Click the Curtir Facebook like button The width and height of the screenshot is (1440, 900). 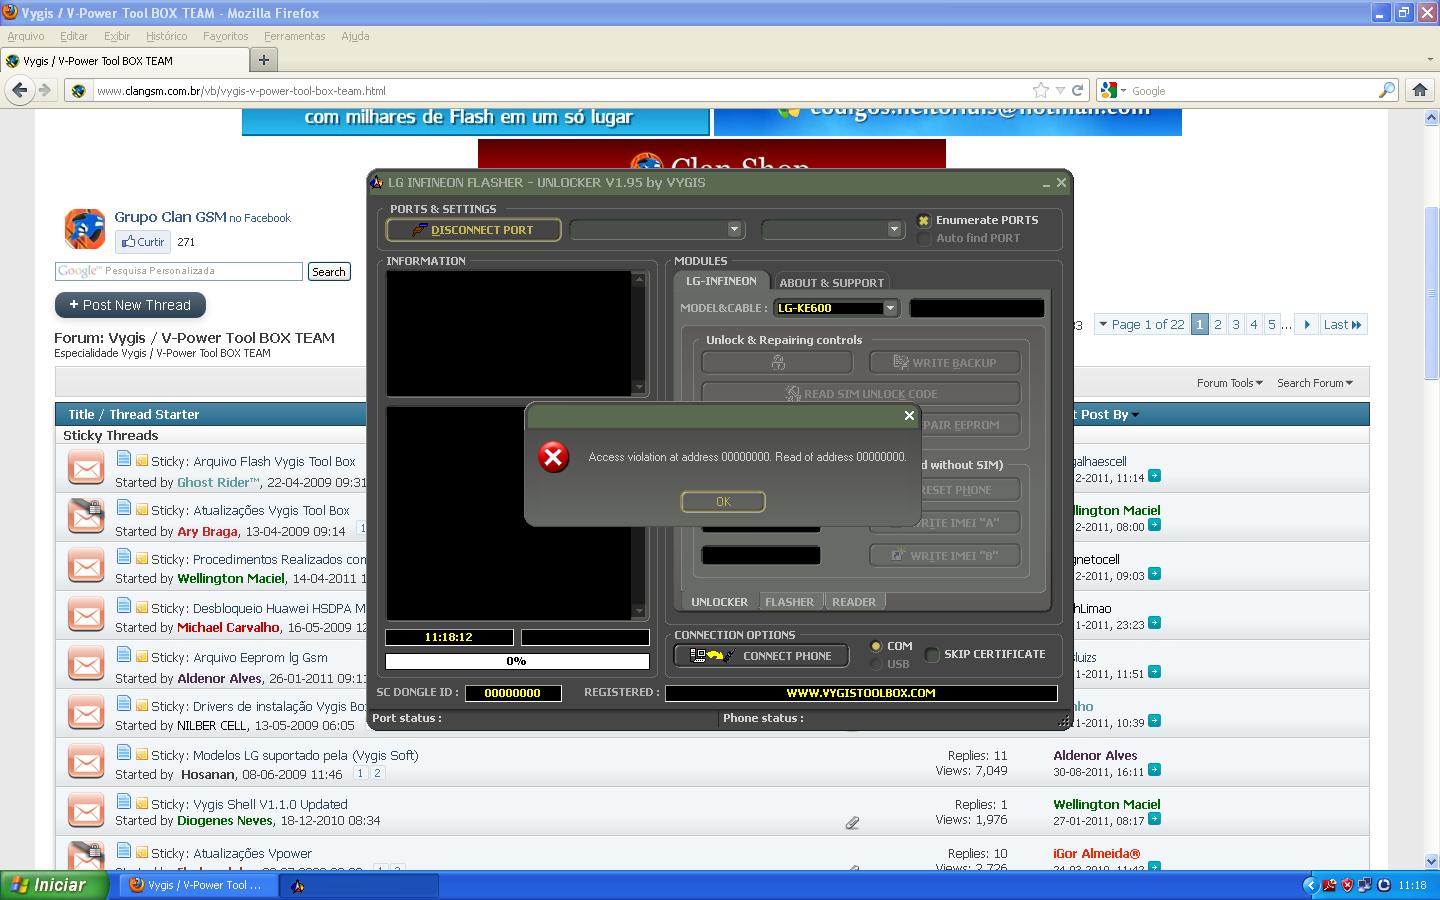[x=142, y=241]
